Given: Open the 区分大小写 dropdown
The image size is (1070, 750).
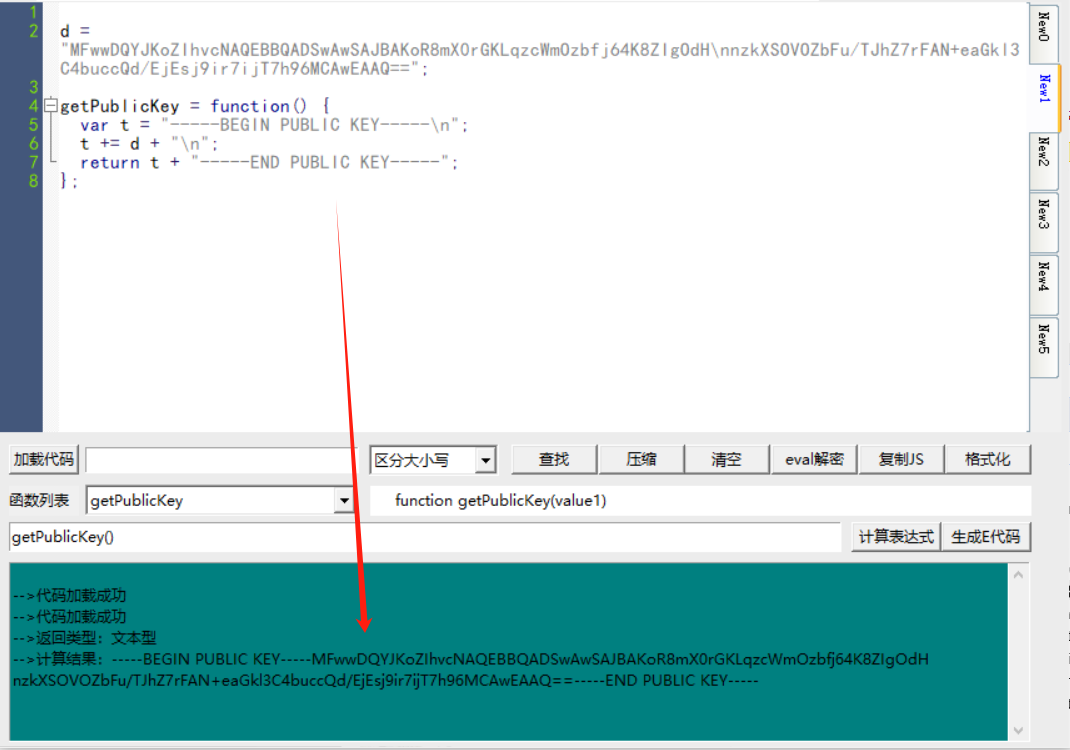Looking at the screenshot, I should point(485,460).
